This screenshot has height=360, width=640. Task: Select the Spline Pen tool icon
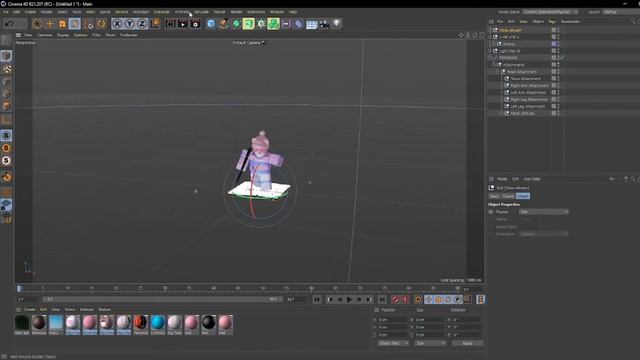pos(223,24)
